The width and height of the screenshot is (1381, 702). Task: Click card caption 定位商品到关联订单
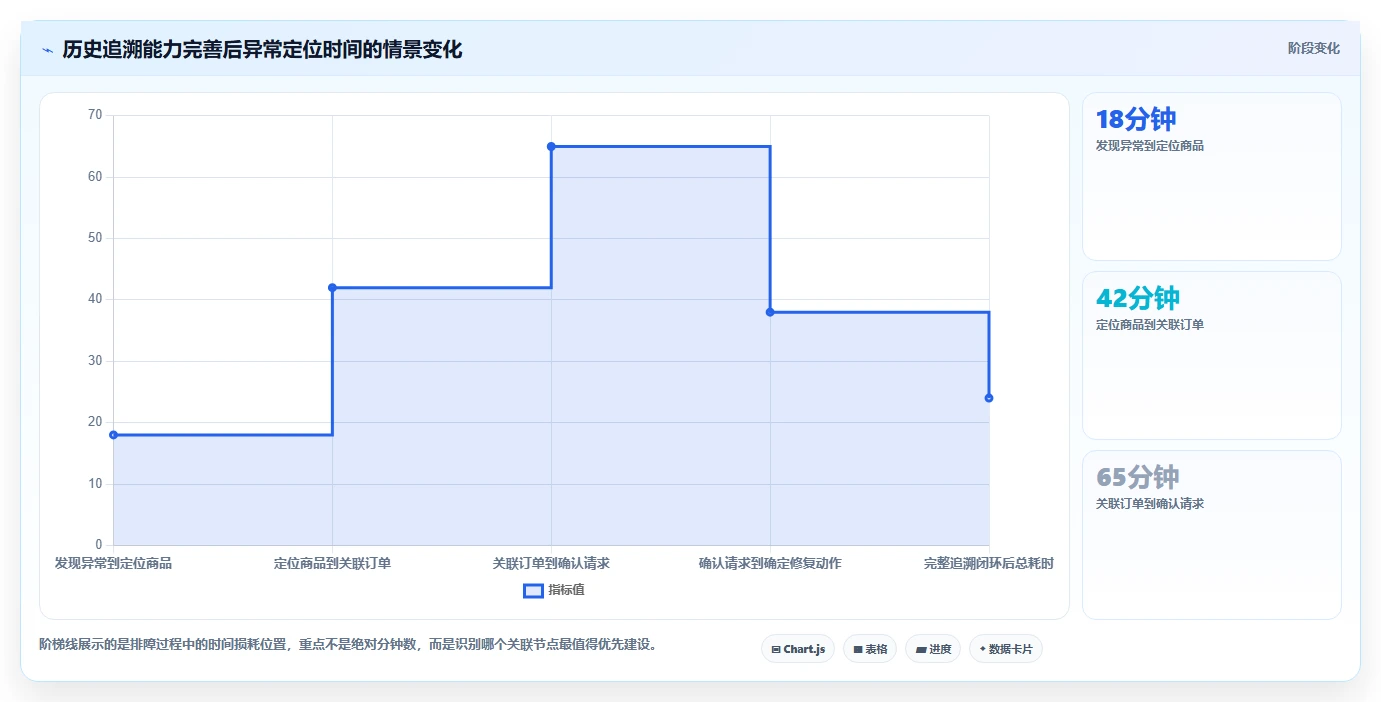1150,325
